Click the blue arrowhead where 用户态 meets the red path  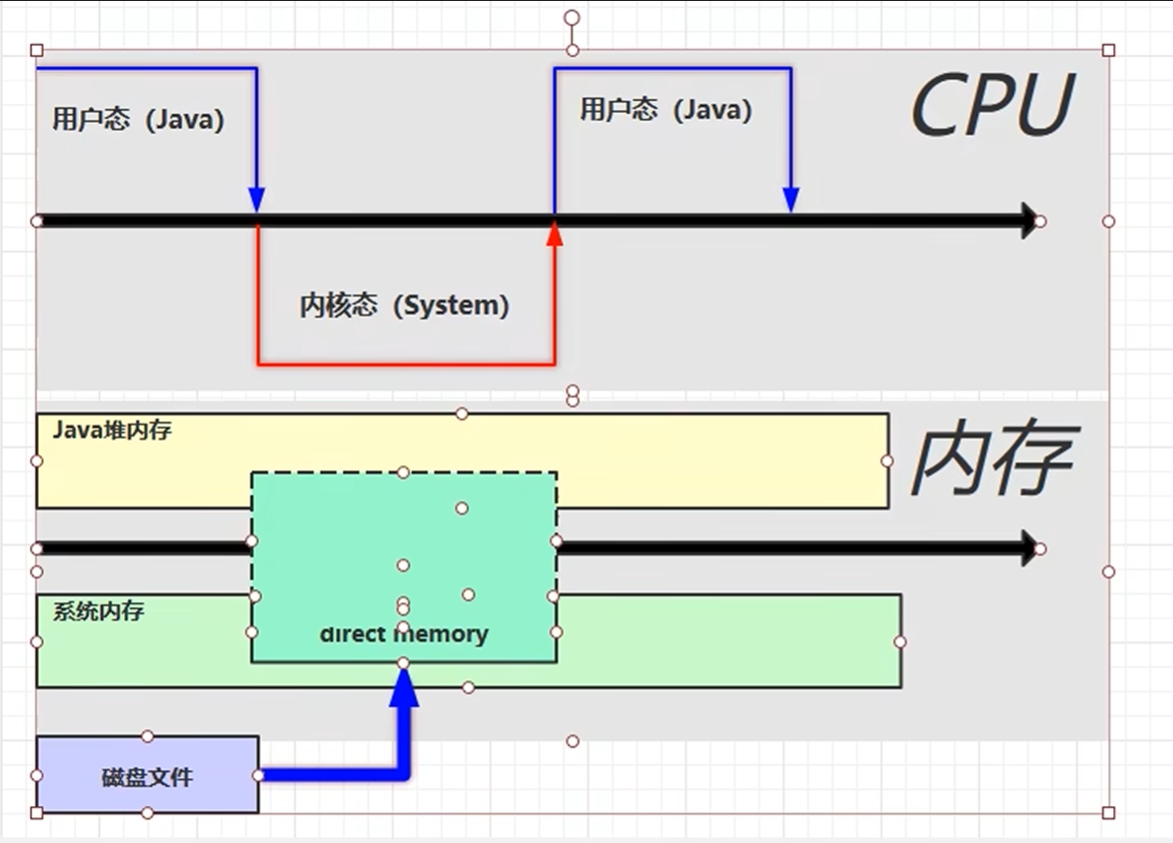[257, 200]
